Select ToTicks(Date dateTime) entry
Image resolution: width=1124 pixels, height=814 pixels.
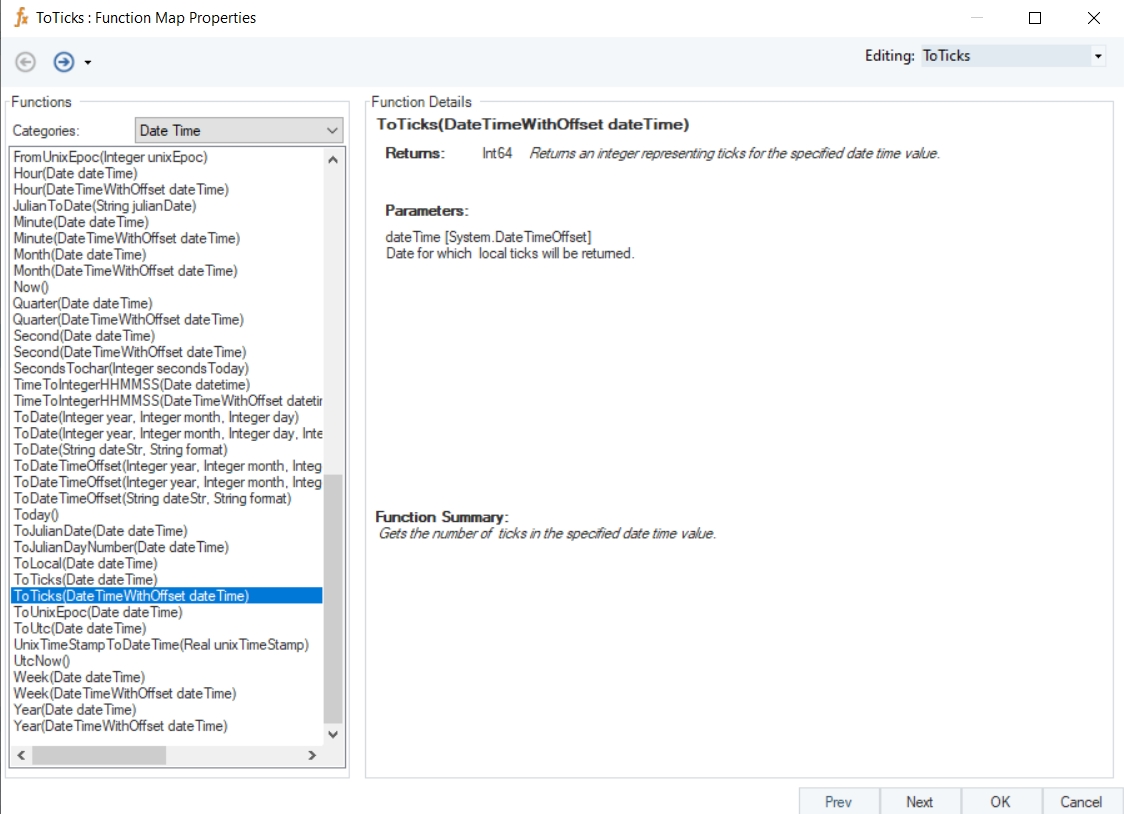pyautogui.click(x=85, y=580)
